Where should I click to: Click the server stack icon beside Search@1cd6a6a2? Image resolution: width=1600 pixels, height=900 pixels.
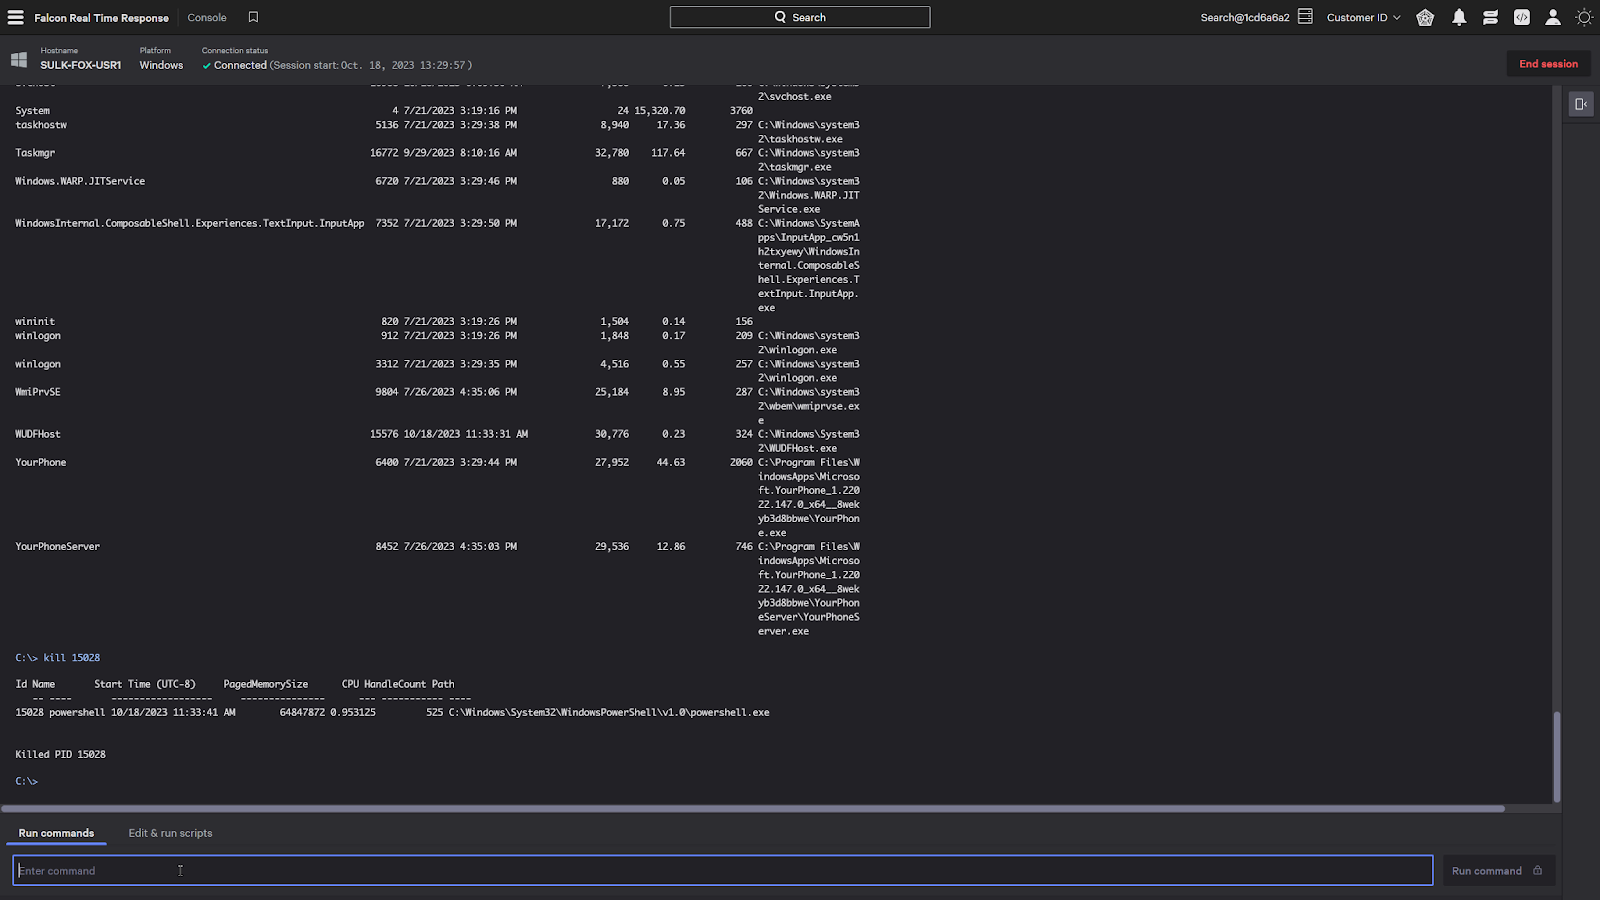click(x=1305, y=17)
